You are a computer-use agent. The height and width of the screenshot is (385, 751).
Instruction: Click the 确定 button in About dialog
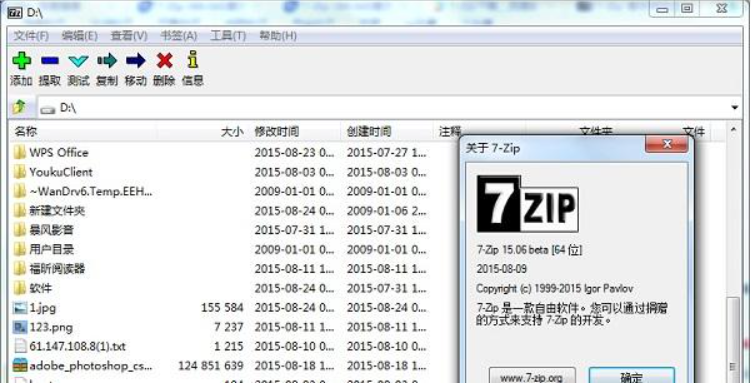(632, 377)
